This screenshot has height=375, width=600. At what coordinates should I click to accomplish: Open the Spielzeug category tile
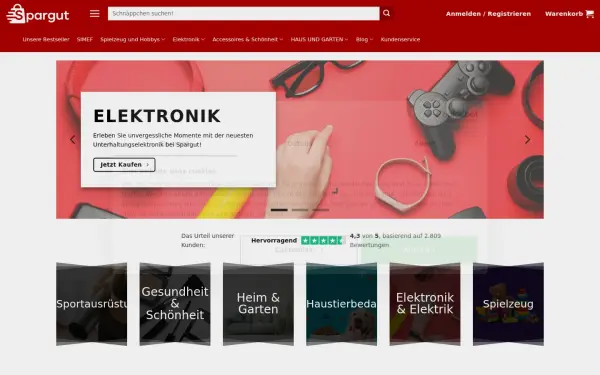(508, 304)
